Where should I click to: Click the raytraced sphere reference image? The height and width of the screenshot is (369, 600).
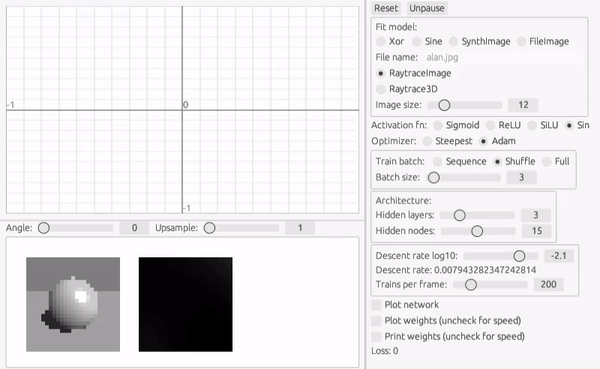(x=73, y=304)
